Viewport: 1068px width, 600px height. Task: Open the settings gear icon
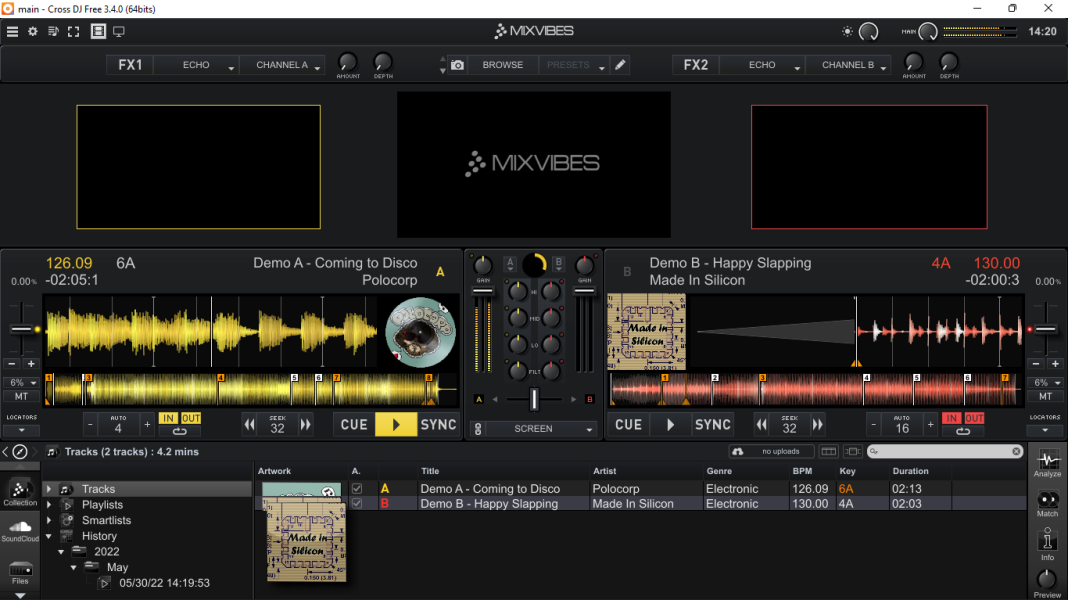point(33,31)
